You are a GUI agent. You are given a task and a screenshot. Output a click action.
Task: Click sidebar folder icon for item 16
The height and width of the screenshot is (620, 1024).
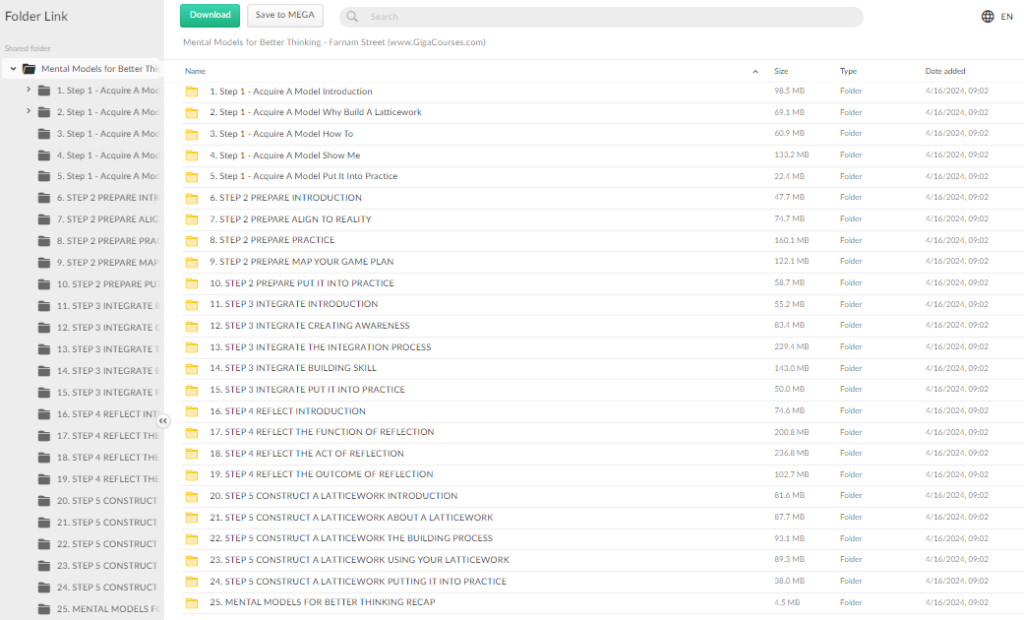[x=44, y=414]
